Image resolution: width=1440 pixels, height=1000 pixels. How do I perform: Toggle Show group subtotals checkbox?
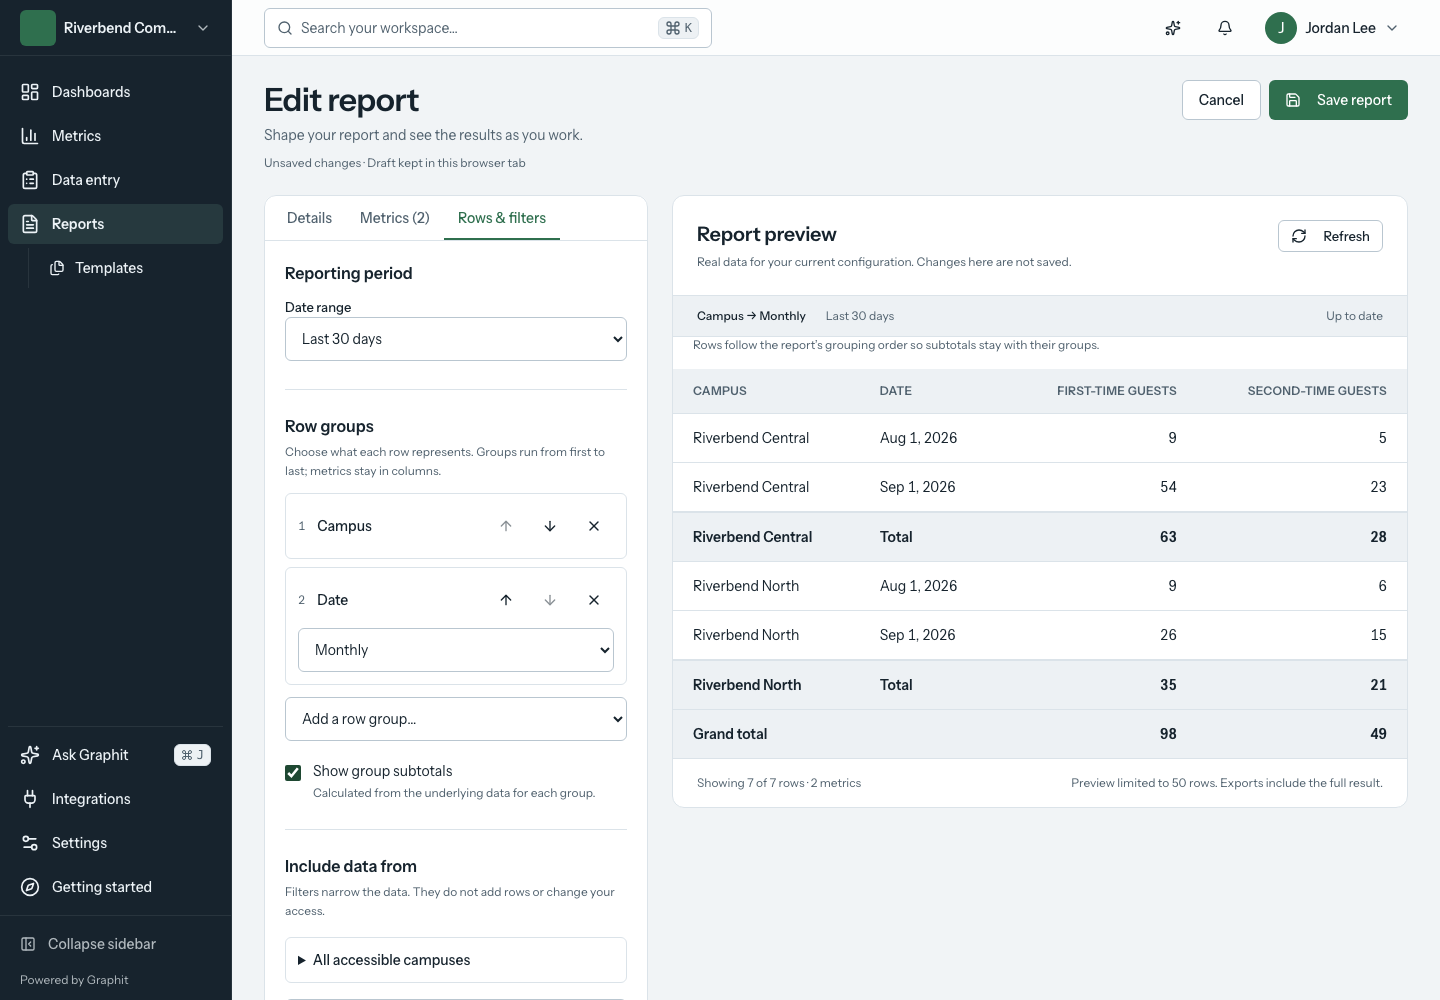(x=293, y=772)
